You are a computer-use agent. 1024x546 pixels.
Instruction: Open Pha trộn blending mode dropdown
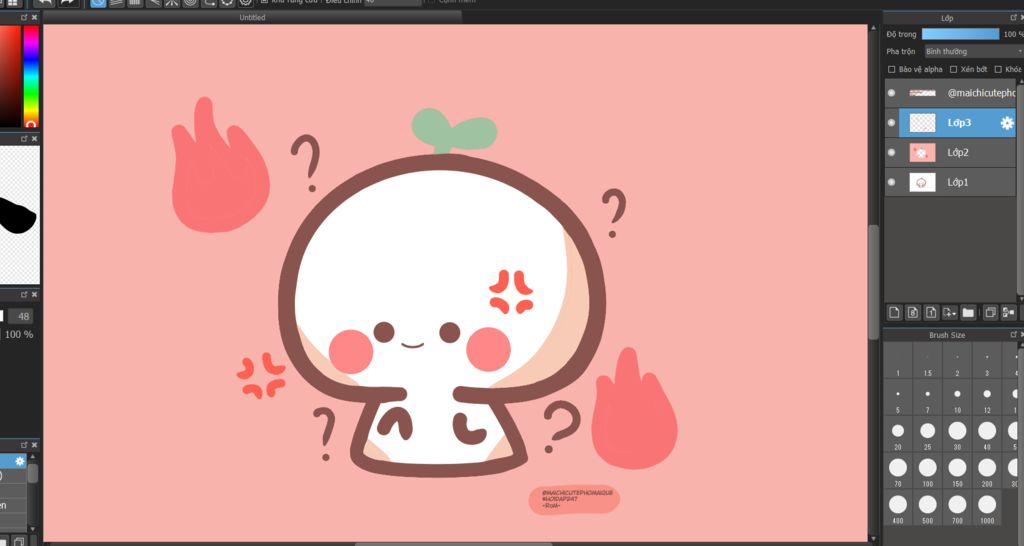(x=973, y=51)
